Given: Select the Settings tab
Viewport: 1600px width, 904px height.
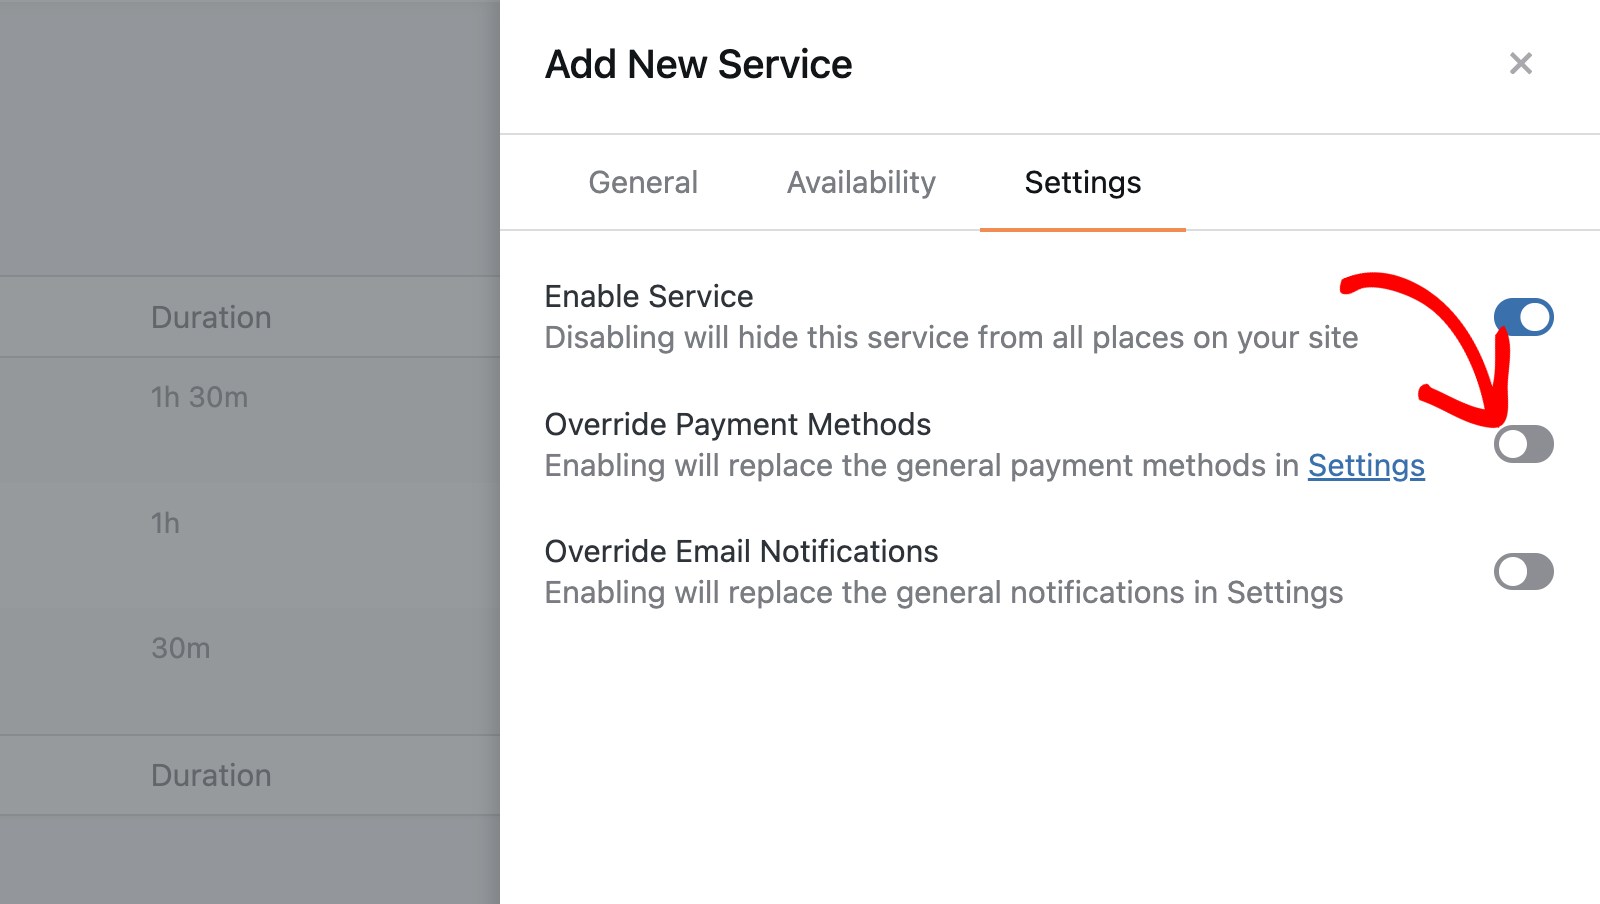Looking at the screenshot, I should click(x=1082, y=182).
